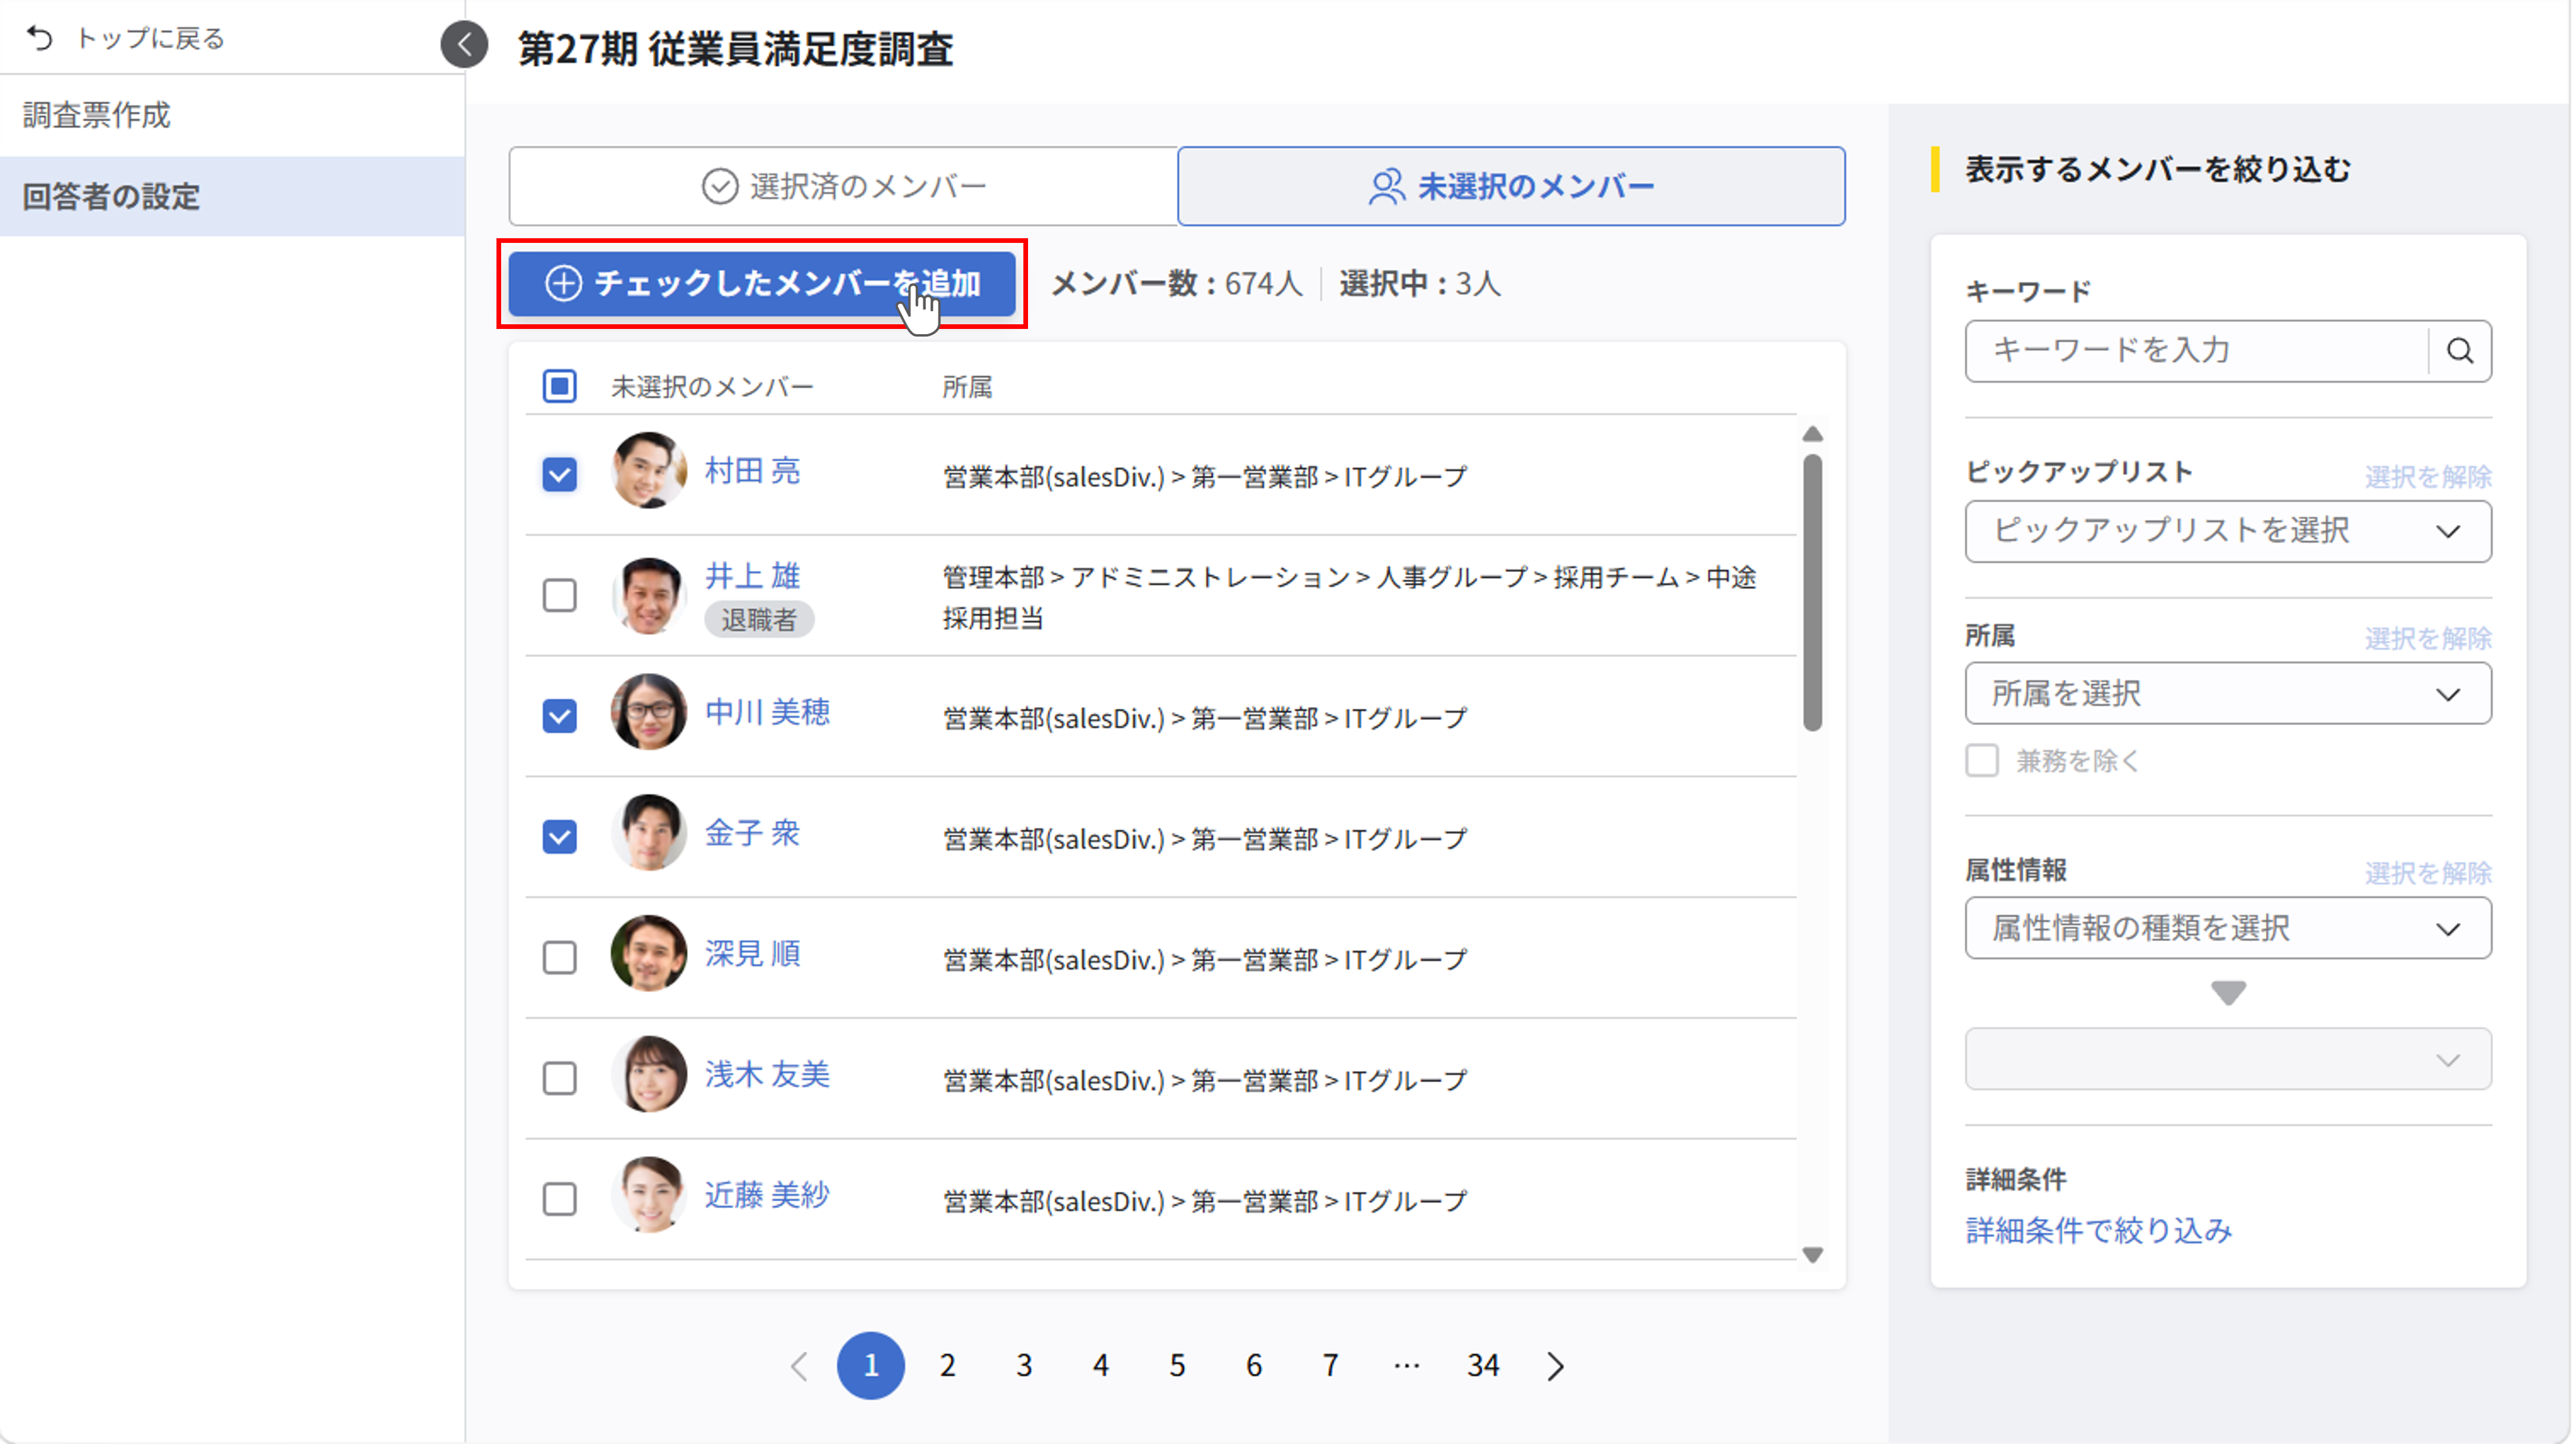
Task: Check the checkbox for 深見 順
Action: coord(560,958)
